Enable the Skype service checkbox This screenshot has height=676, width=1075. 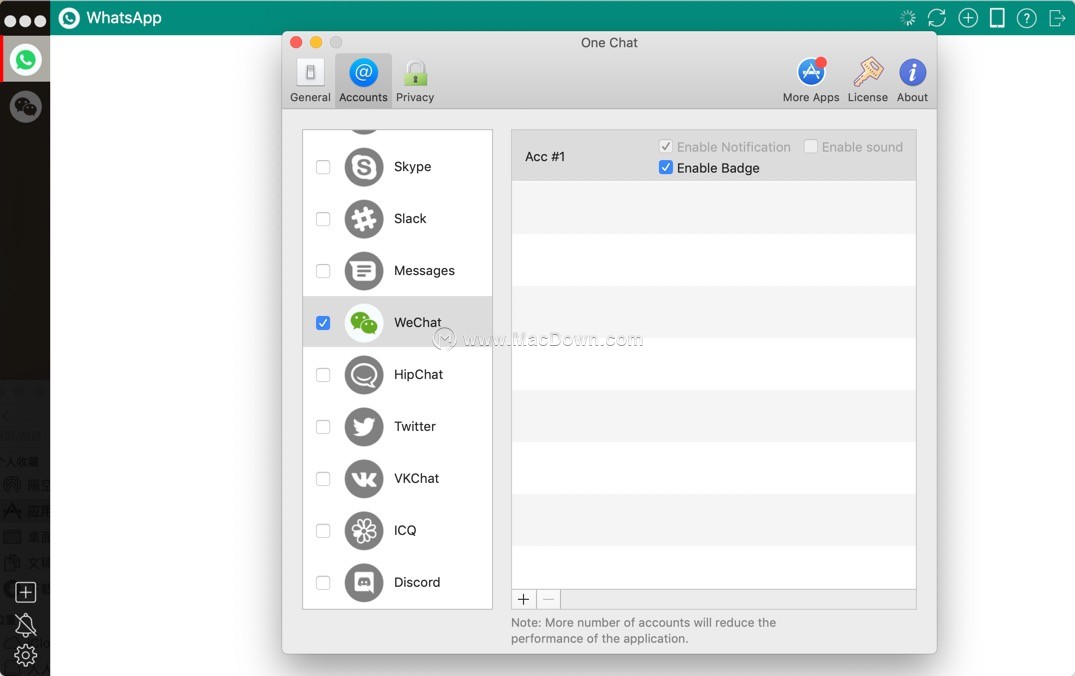(323, 167)
